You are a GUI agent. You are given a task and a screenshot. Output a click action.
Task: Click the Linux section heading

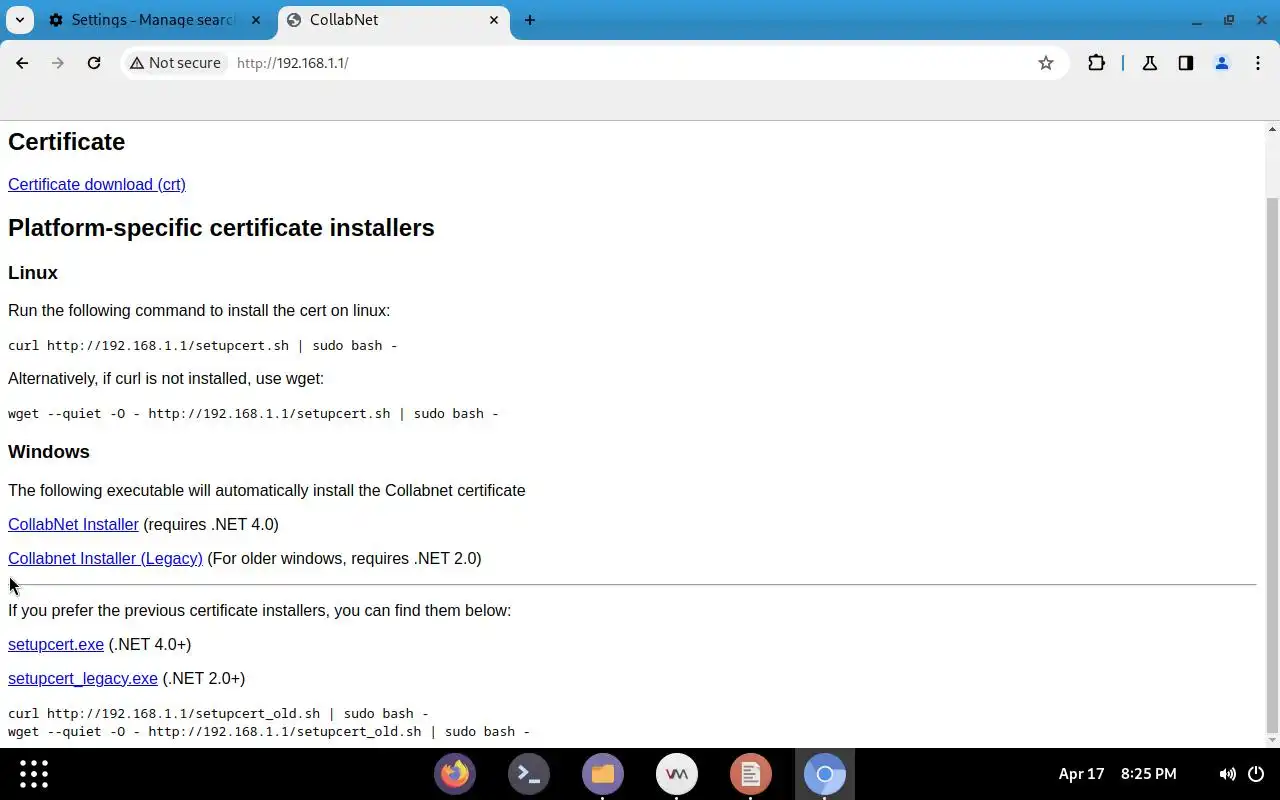(x=33, y=273)
